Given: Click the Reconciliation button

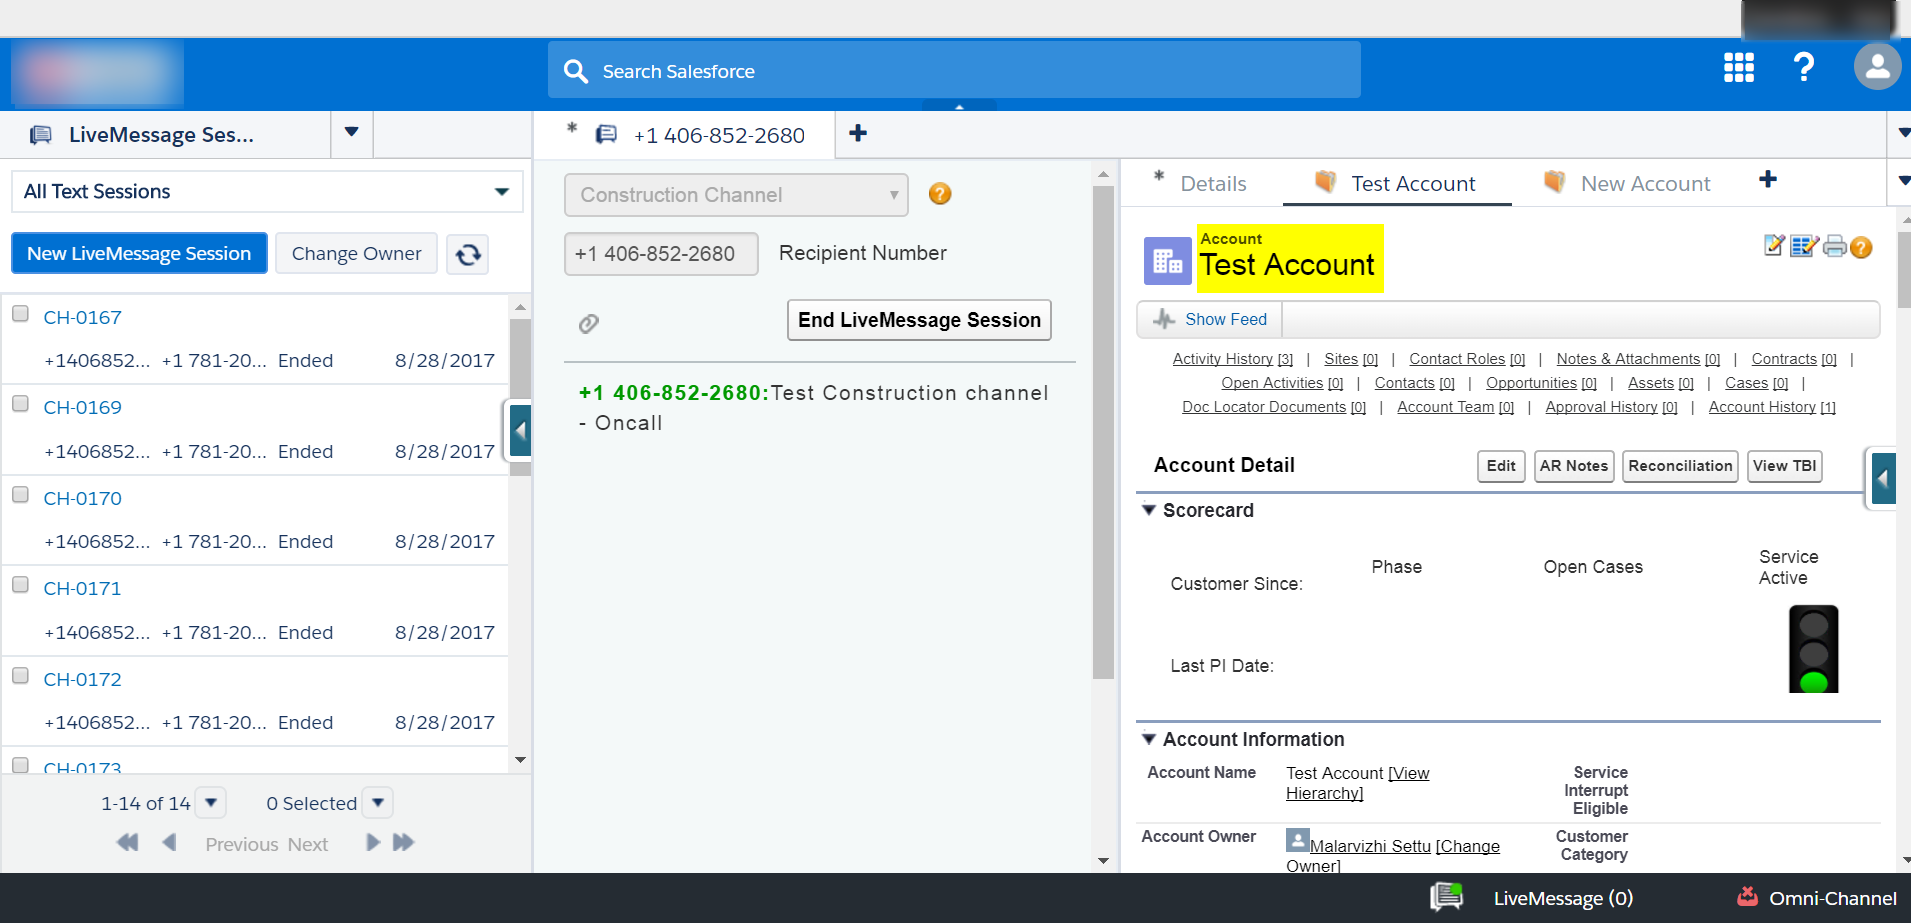Looking at the screenshot, I should 1680,466.
